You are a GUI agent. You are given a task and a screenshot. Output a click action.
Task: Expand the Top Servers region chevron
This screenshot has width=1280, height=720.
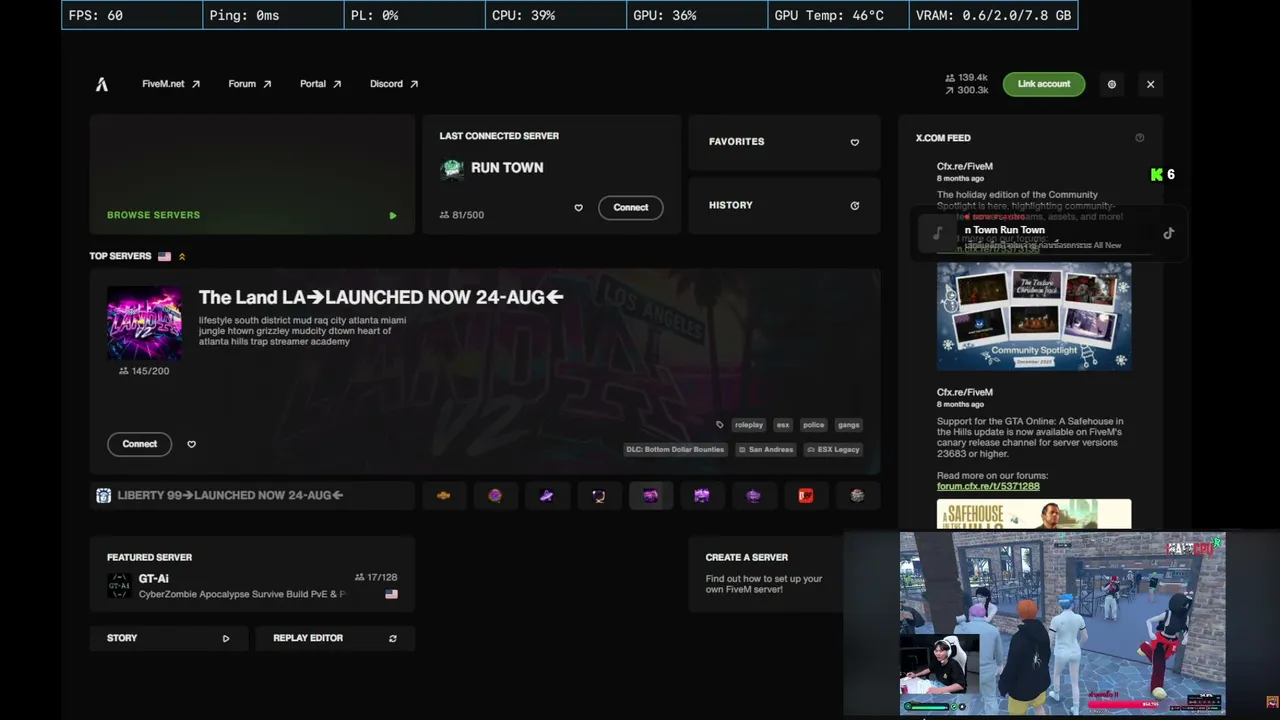coord(182,257)
